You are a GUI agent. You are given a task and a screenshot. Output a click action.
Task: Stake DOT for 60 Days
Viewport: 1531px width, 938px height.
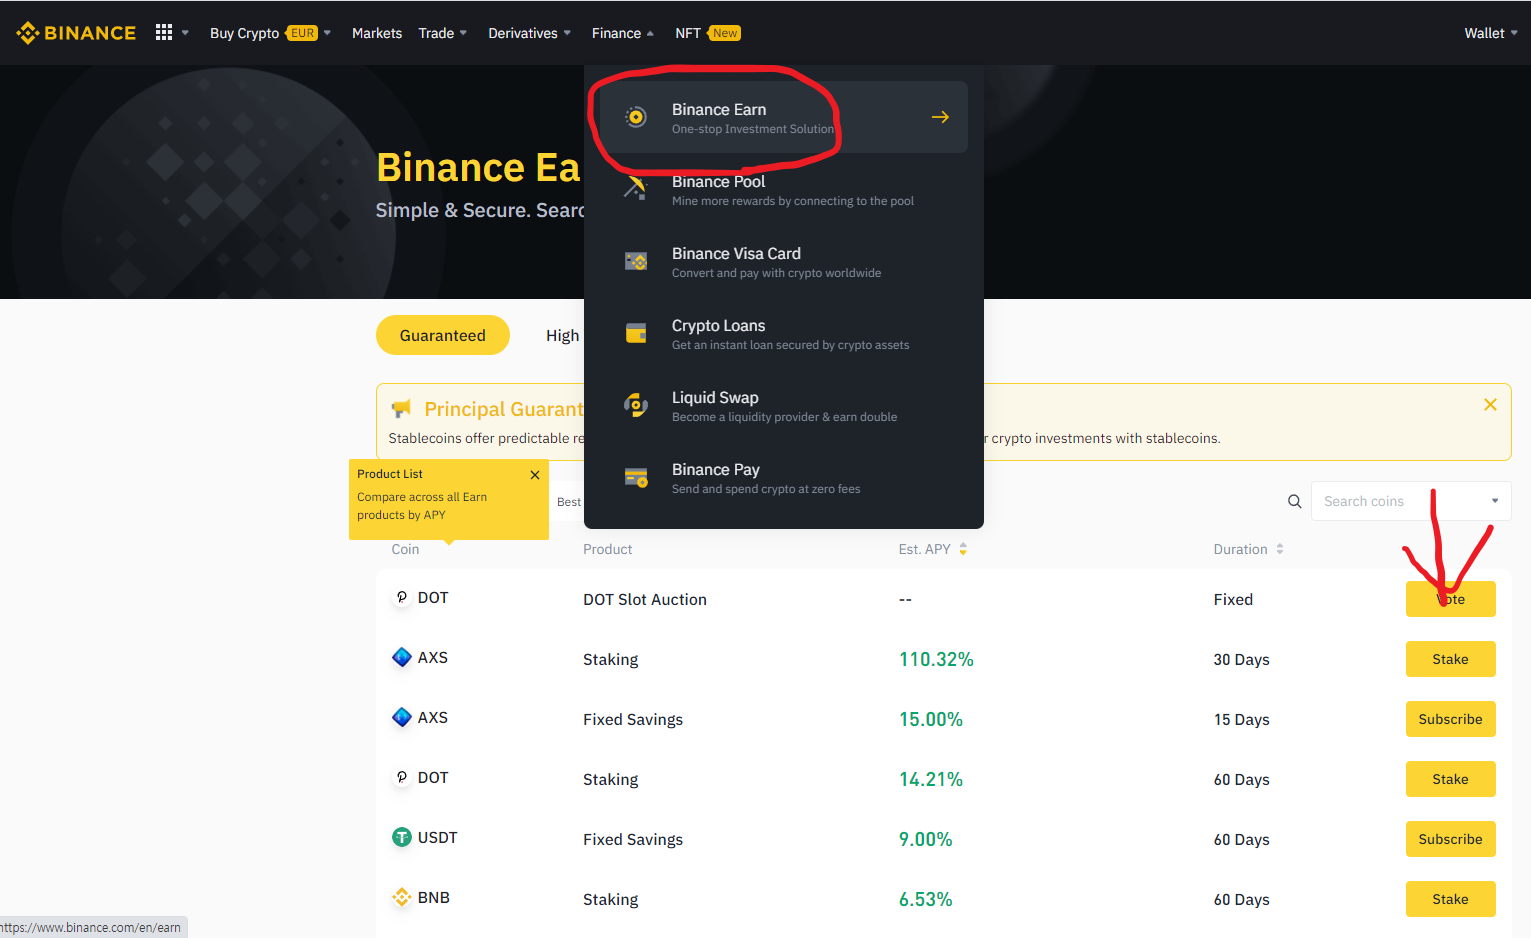coord(1450,779)
